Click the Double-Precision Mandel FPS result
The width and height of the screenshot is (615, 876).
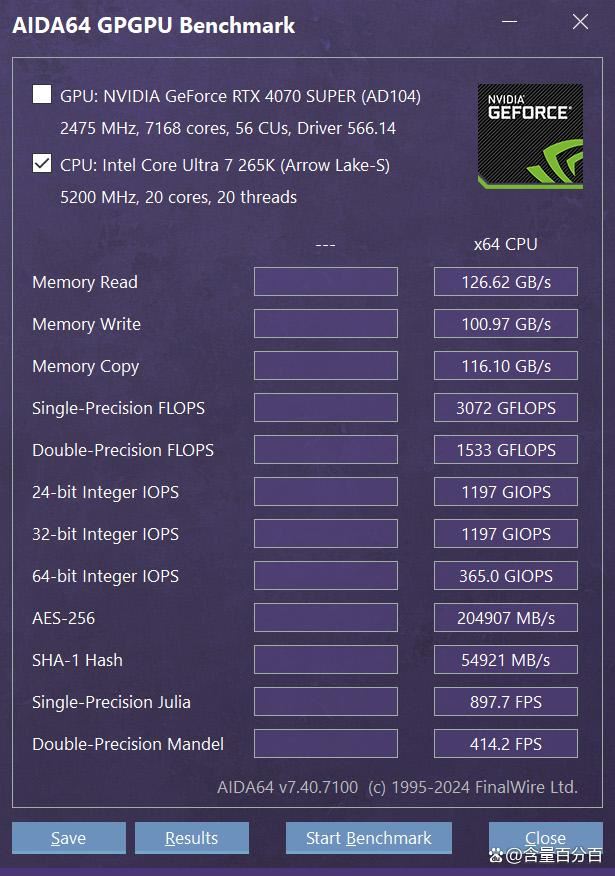[505, 743]
